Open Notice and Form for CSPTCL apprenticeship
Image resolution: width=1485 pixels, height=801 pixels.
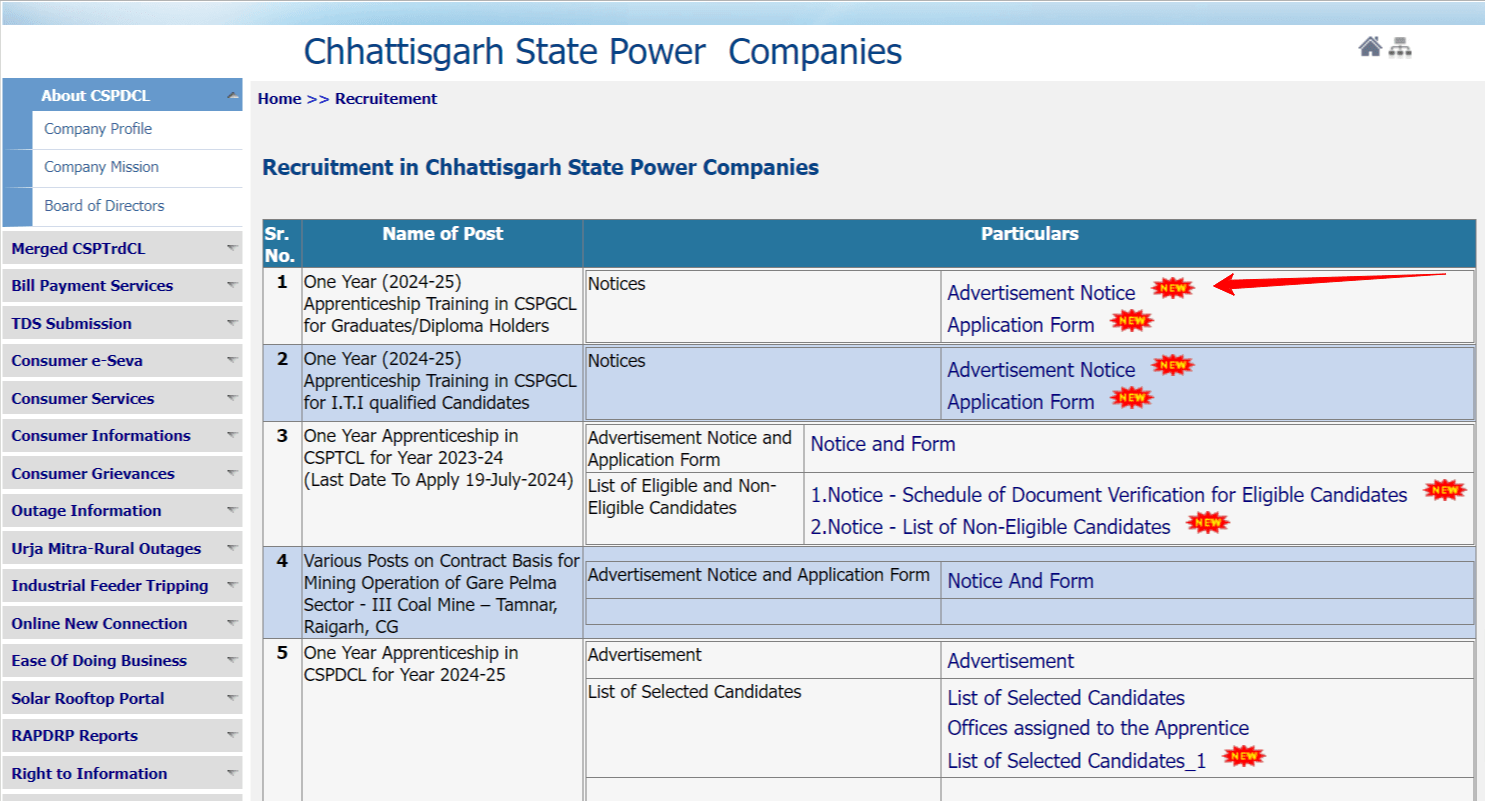point(882,444)
